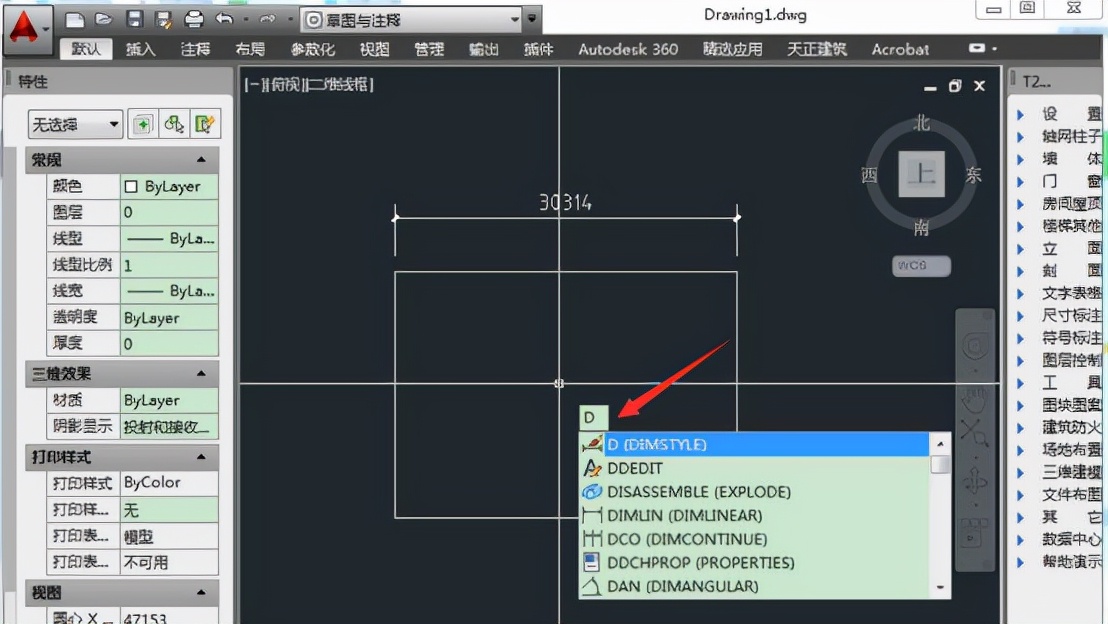
Task: Select the Pan hand tool in nav bar
Action: (975, 399)
